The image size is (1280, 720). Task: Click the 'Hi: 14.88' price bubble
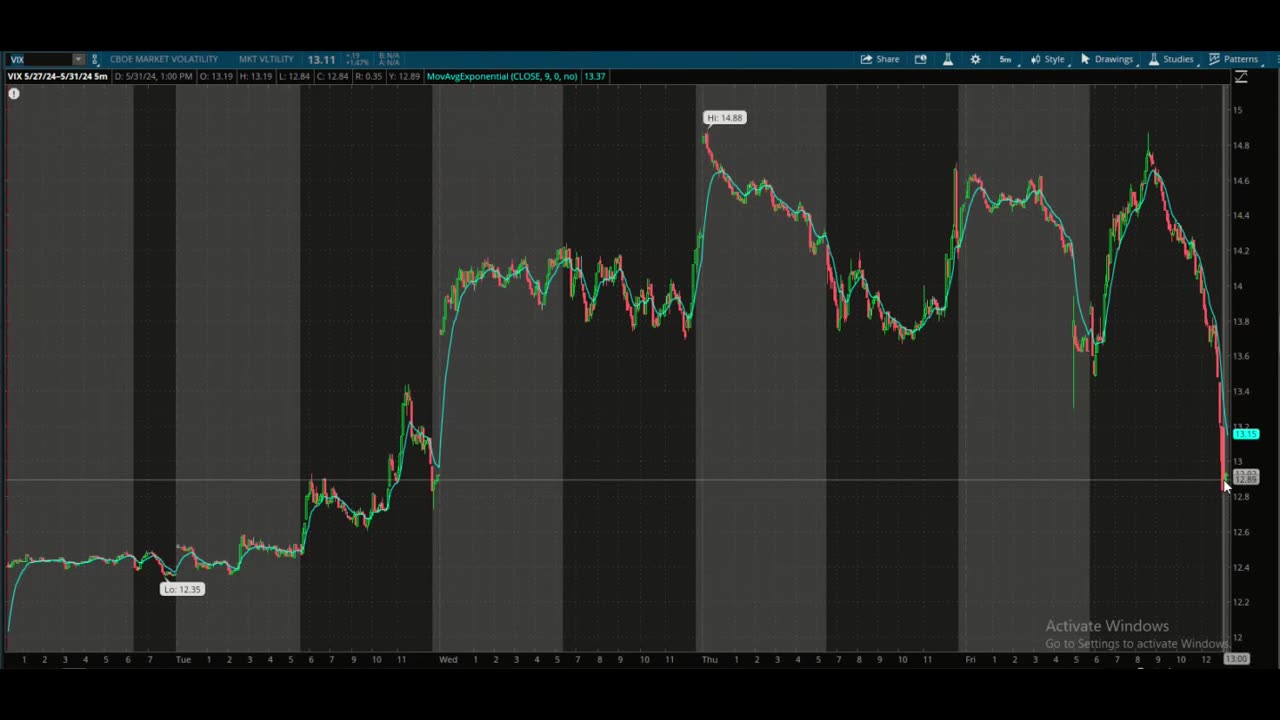[x=725, y=118]
